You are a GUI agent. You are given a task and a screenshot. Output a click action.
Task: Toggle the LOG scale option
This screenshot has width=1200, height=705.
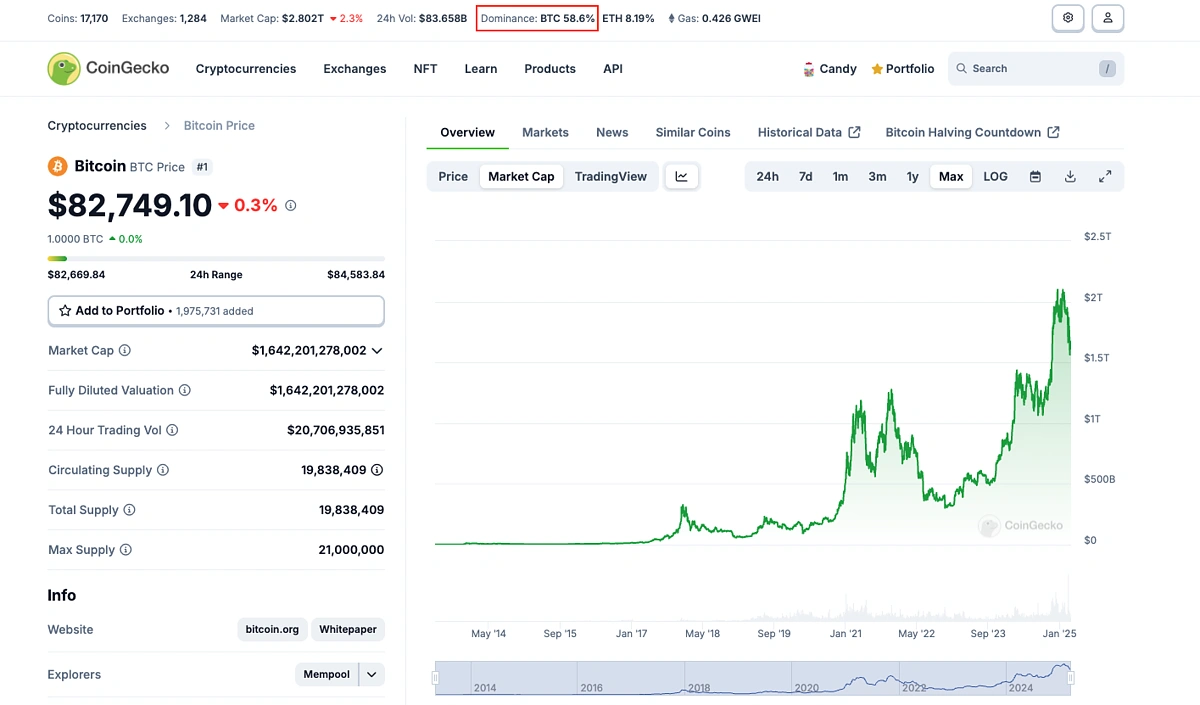pyautogui.click(x=995, y=176)
